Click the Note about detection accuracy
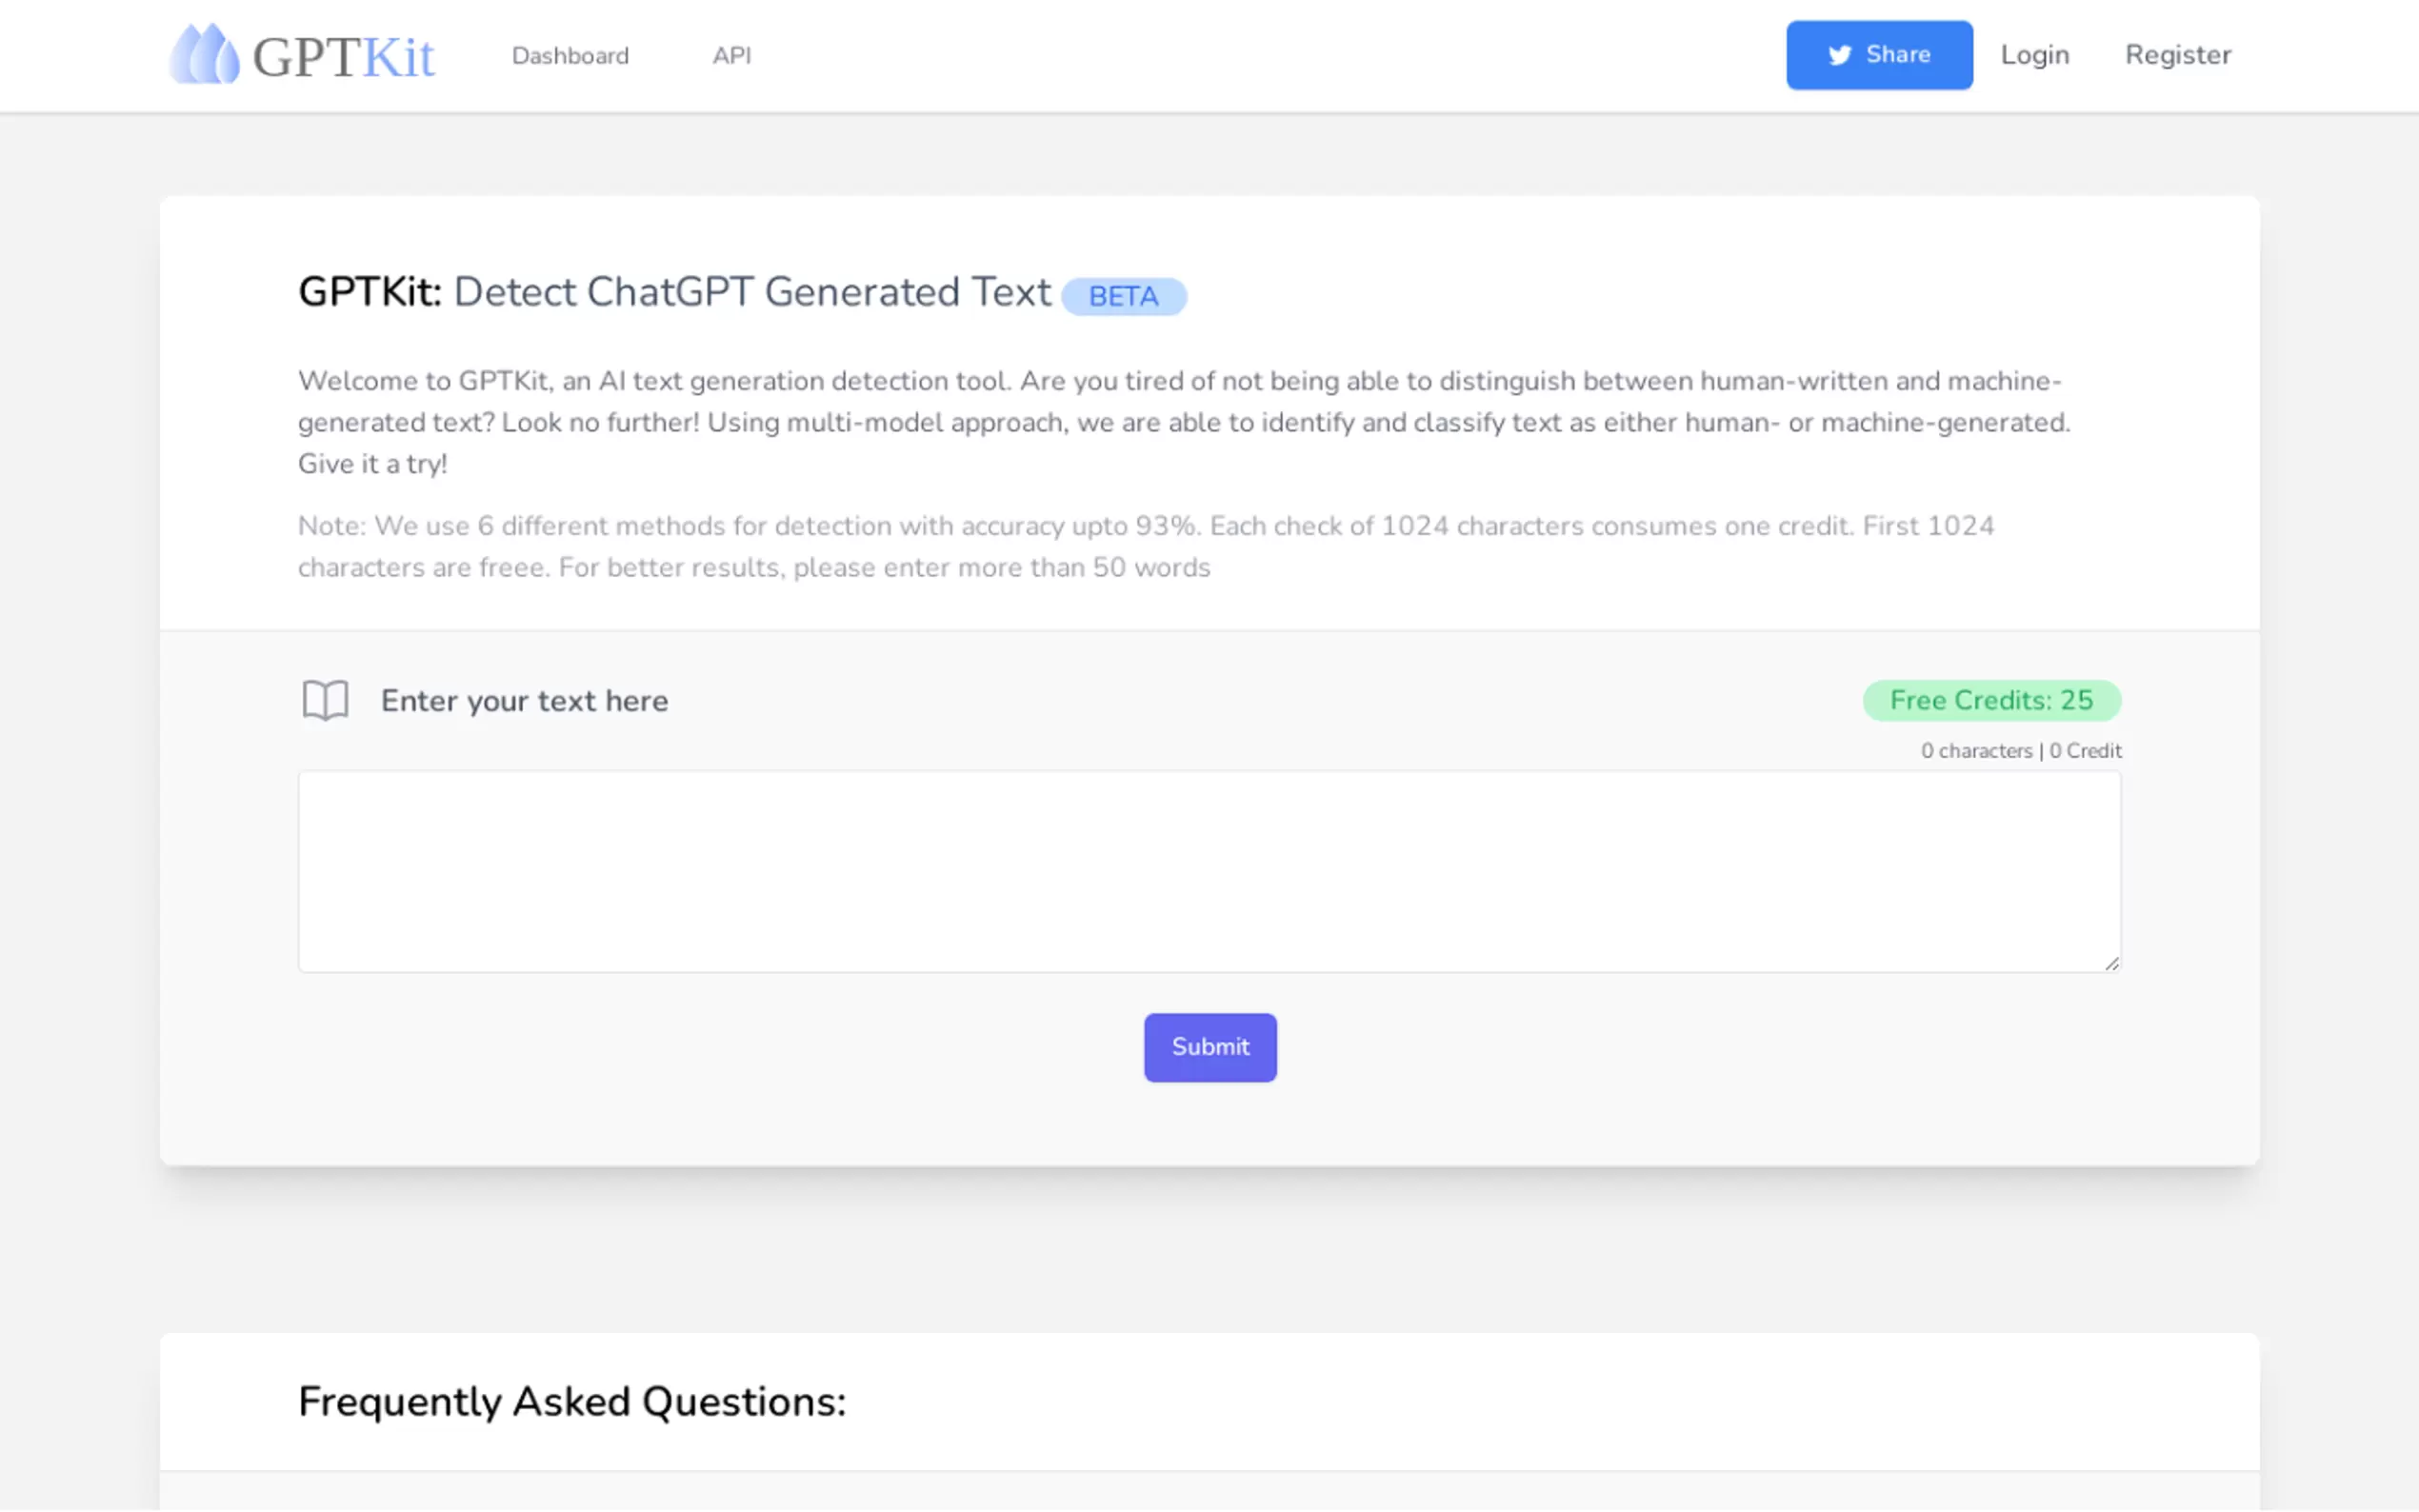This screenshot has width=2419, height=1512. click(x=1146, y=546)
